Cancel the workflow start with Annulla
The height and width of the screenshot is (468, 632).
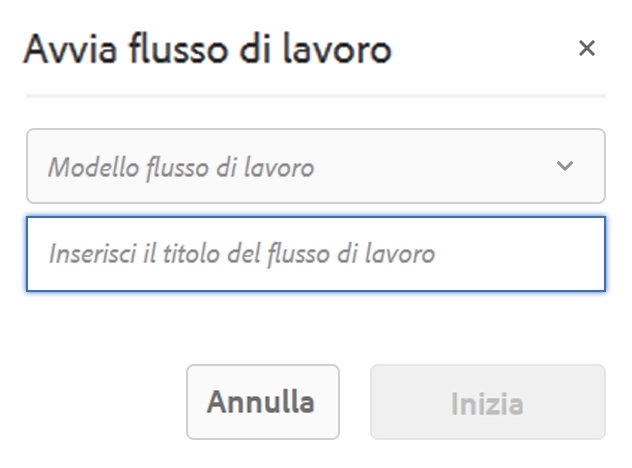pos(263,402)
